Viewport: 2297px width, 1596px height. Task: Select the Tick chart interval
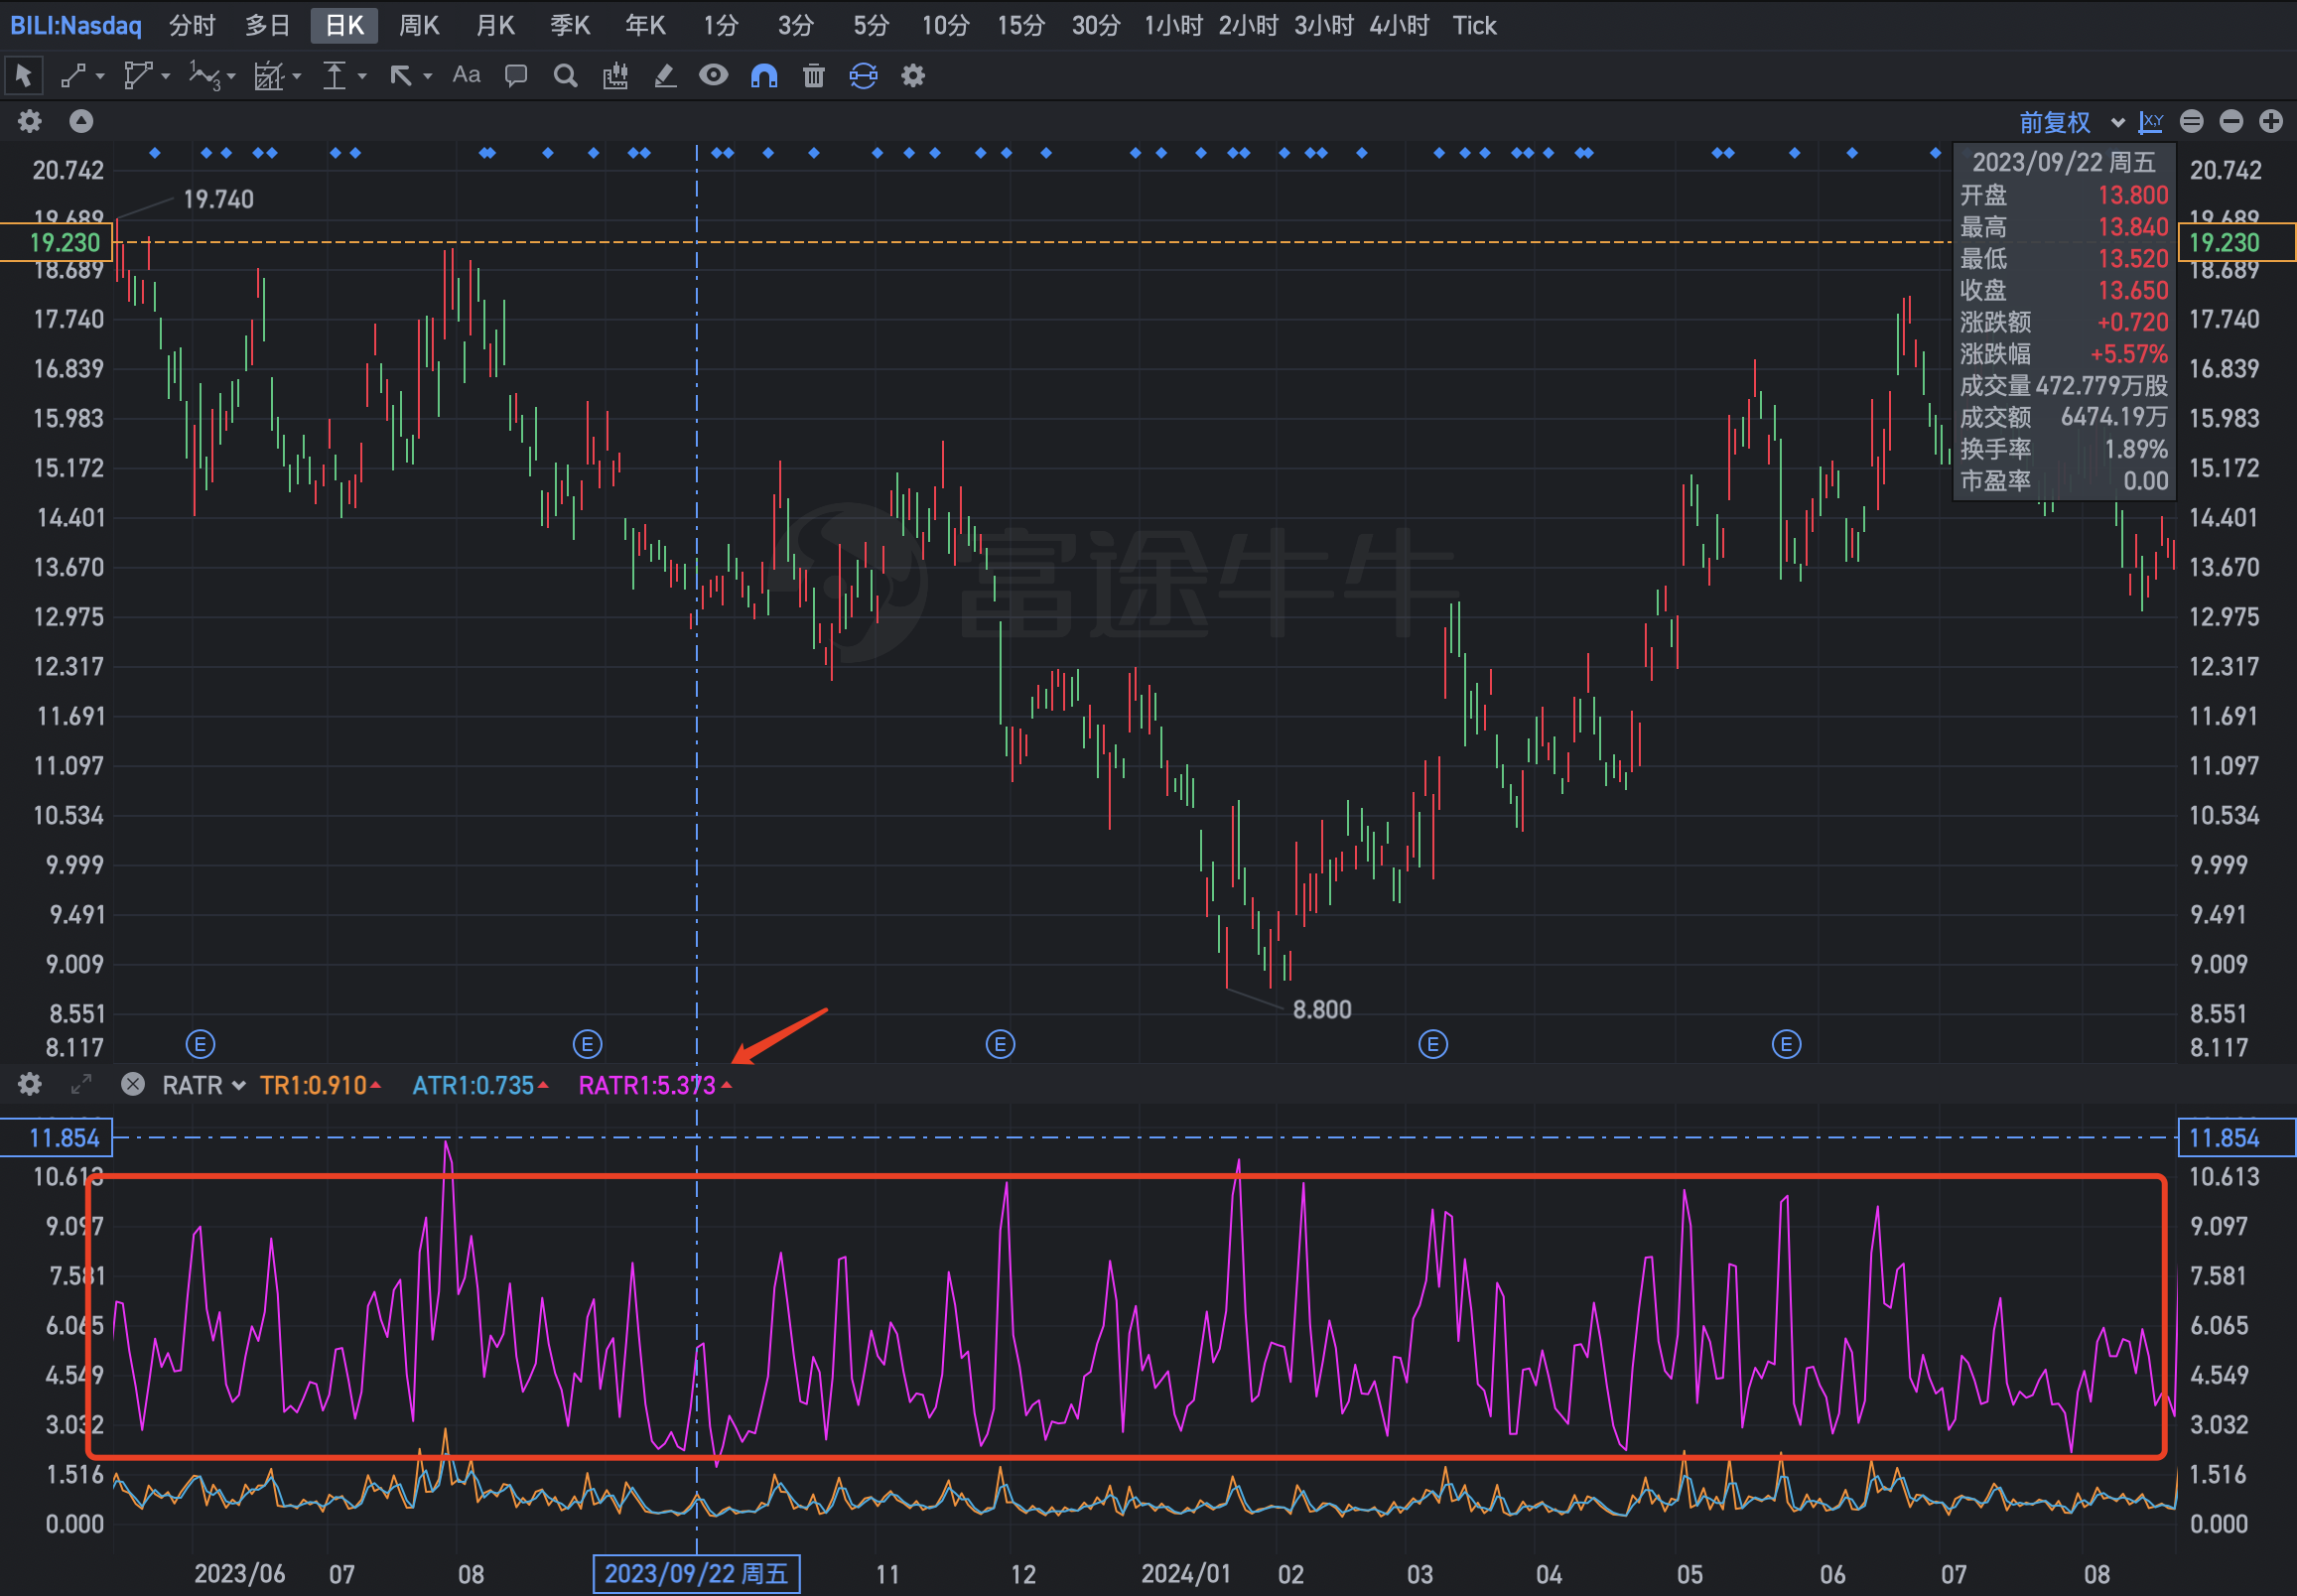tap(1474, 25)
